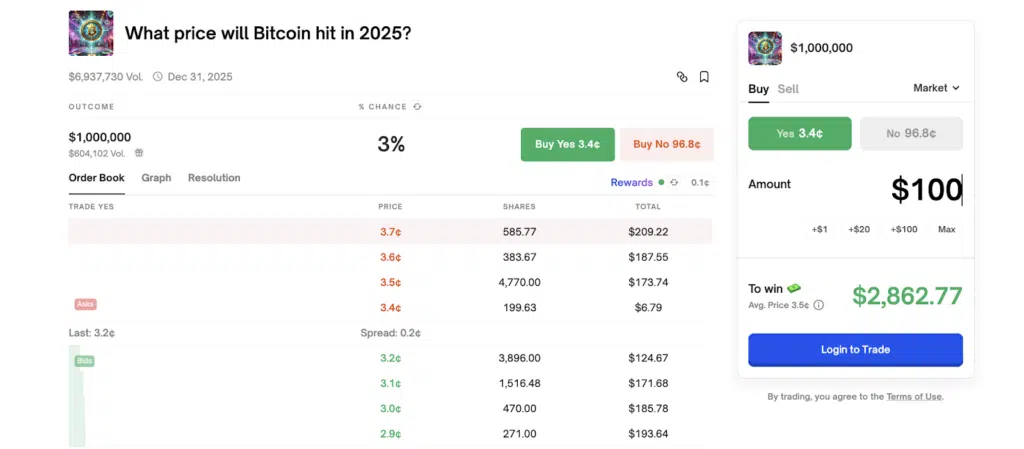Screen dimensions: 1024x449
Task: Switch to the Sell mode
Action: [x=788, y=89]
